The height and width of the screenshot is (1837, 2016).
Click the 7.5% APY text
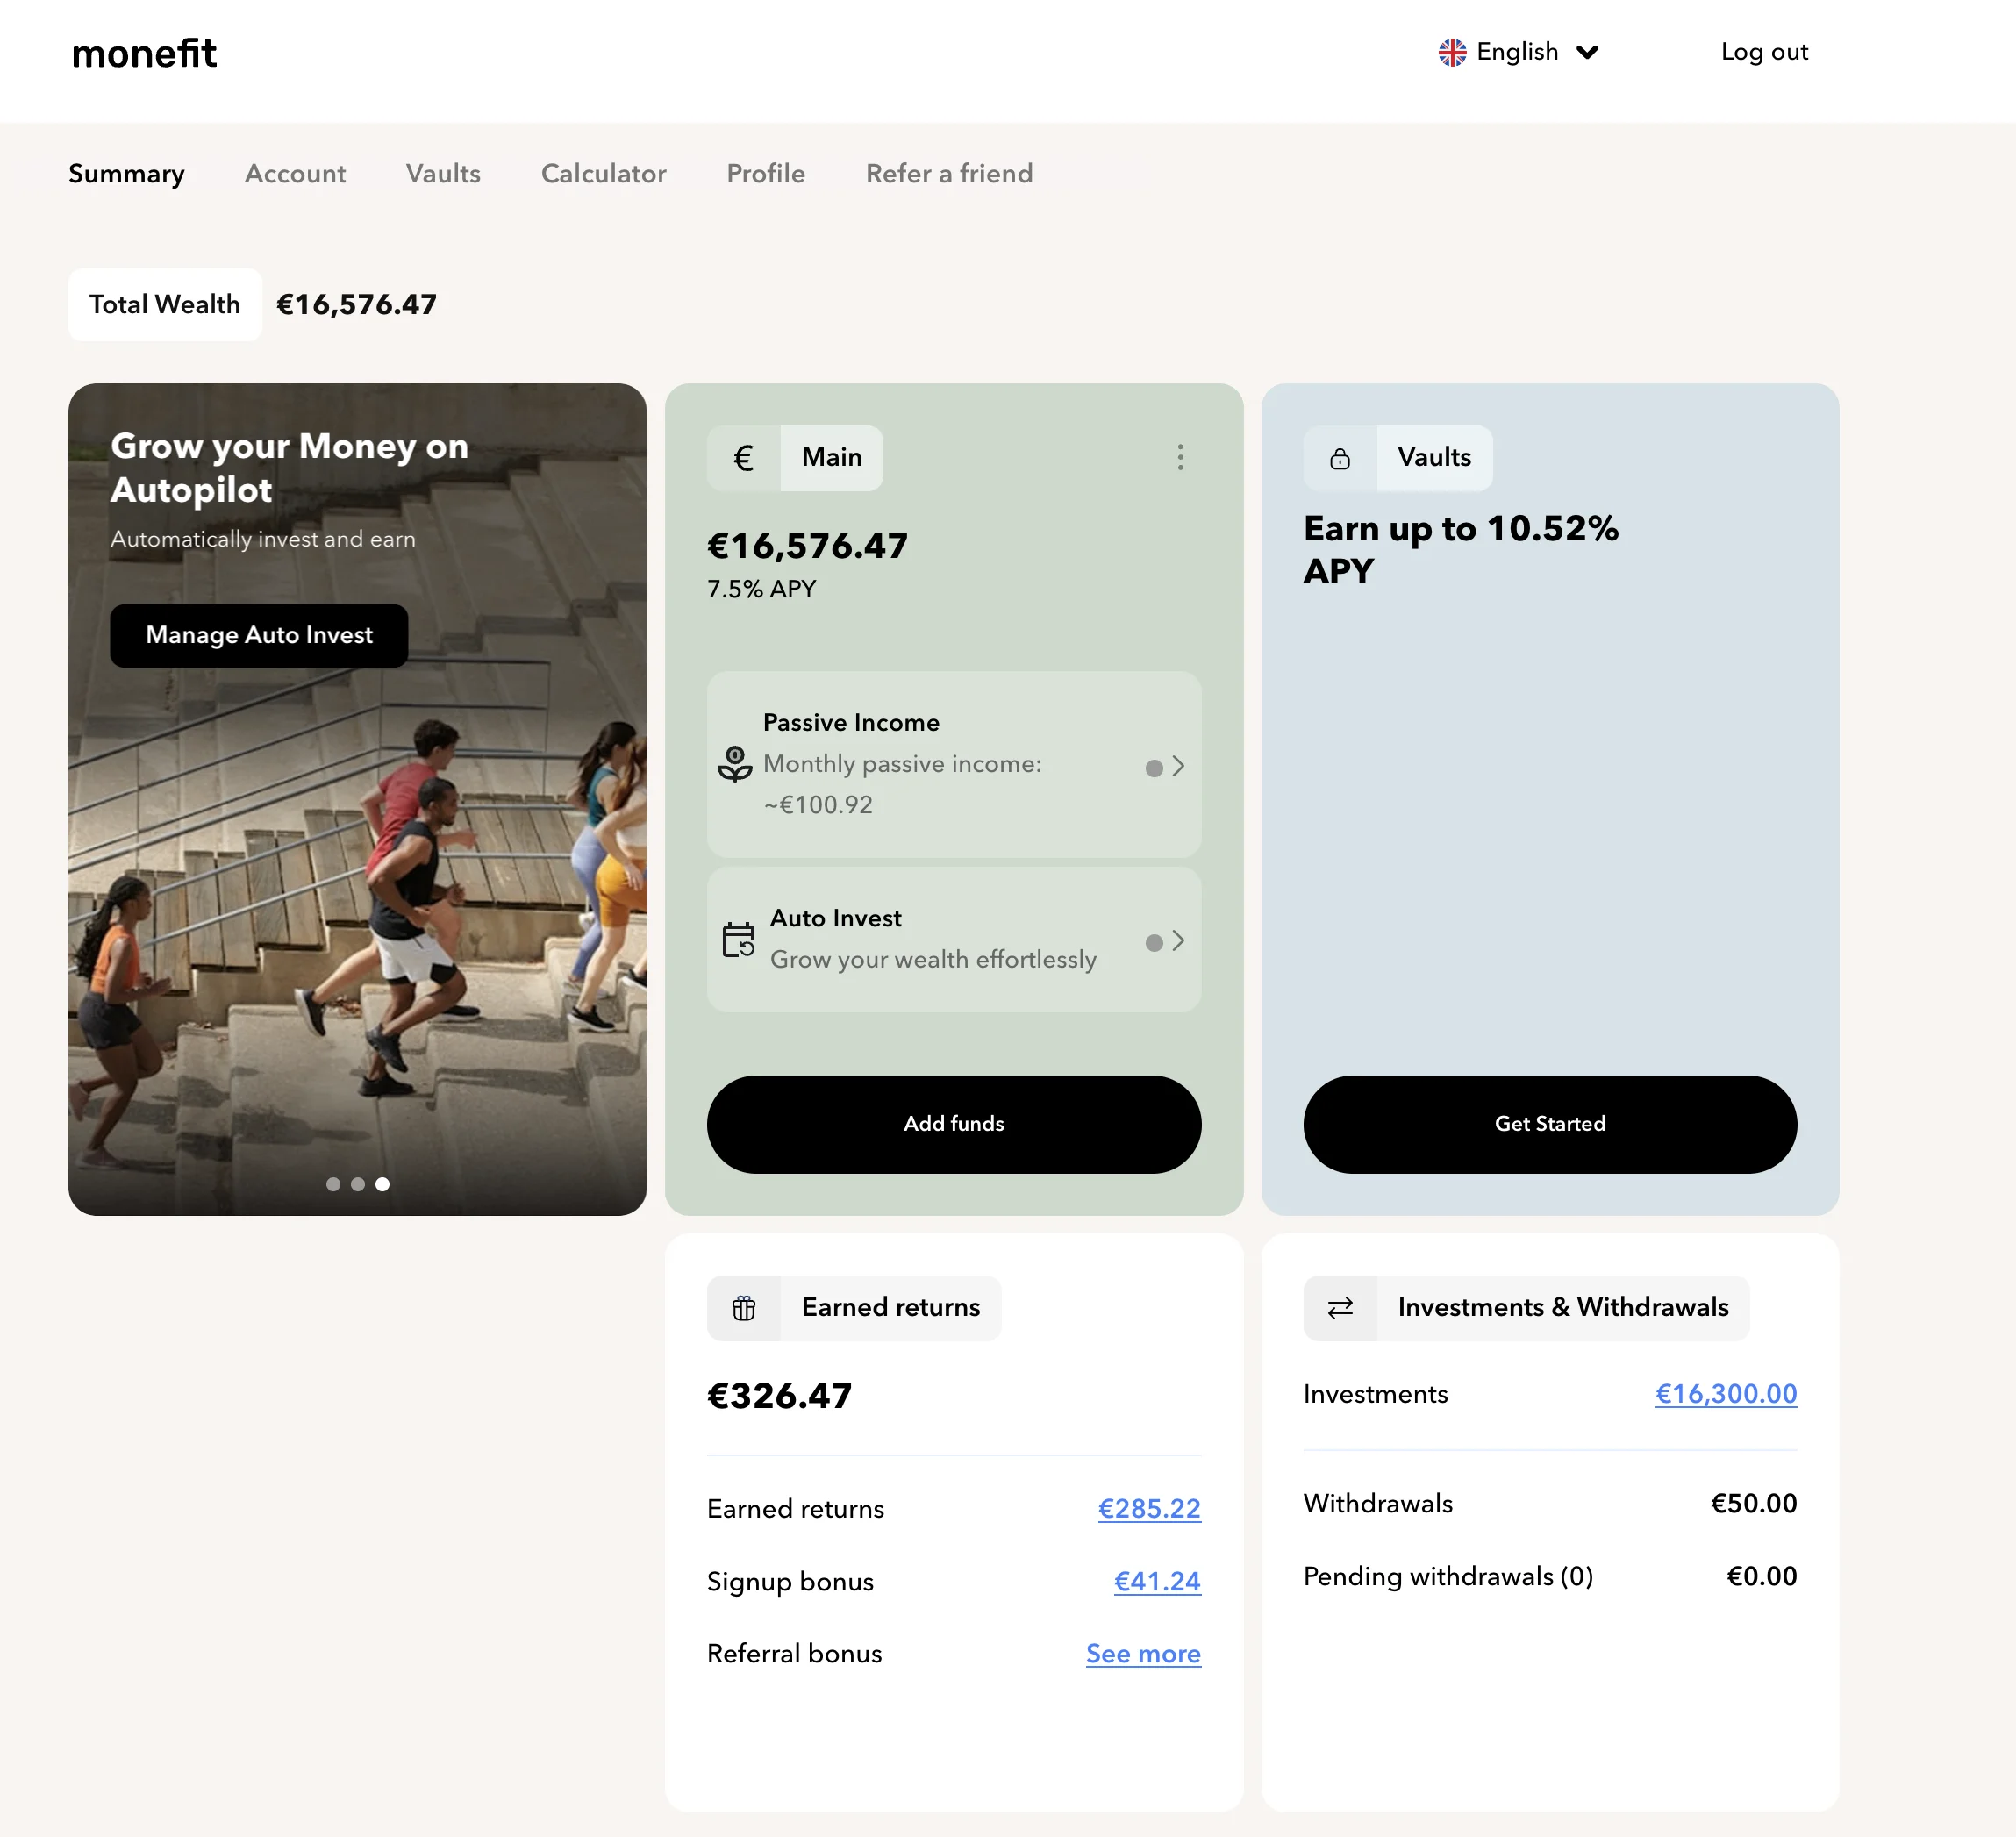coord(761,589)
